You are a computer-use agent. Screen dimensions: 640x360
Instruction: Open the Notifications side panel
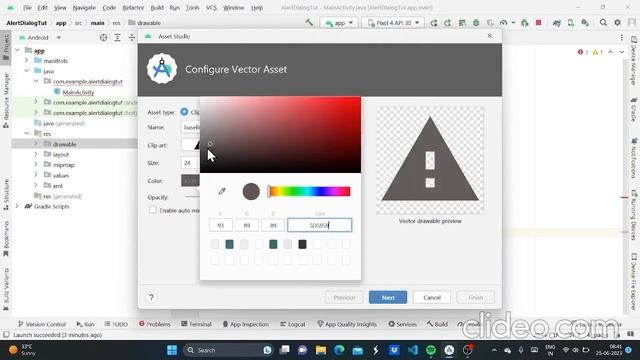click(634, 158)
